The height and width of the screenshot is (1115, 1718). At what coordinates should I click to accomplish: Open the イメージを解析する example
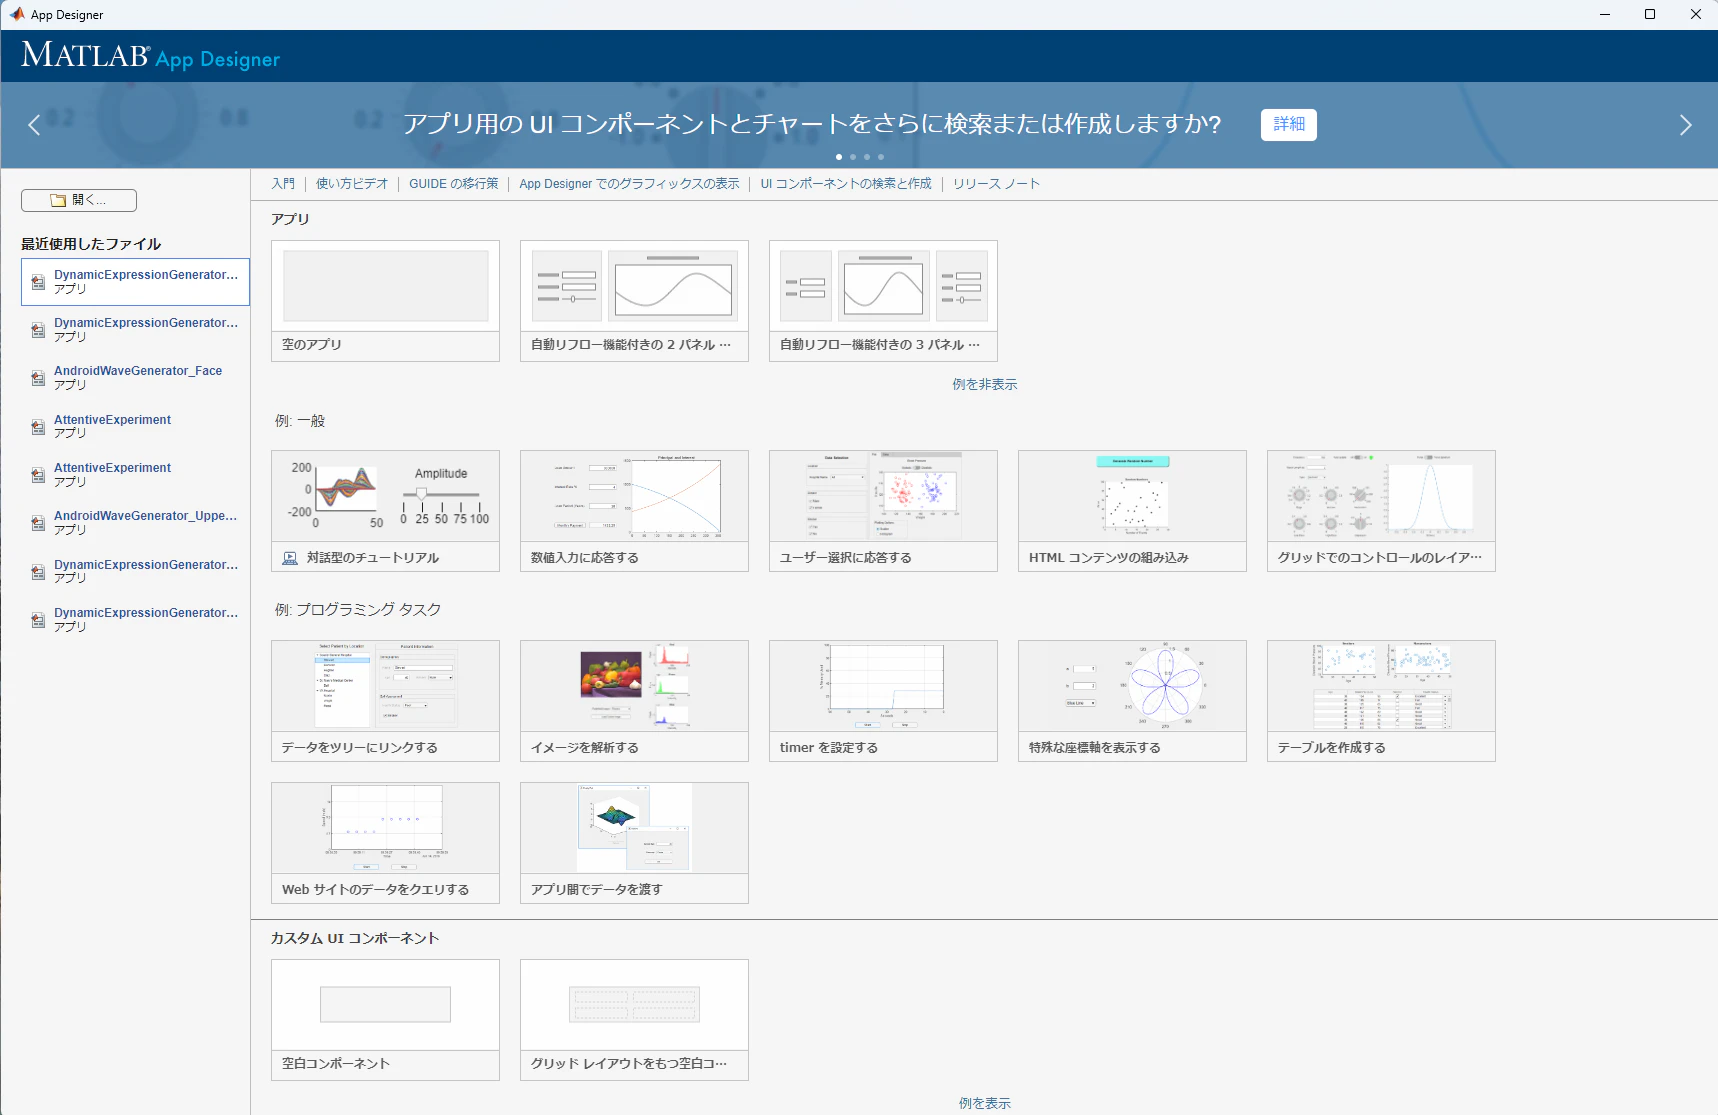click(x=634, y=701)
